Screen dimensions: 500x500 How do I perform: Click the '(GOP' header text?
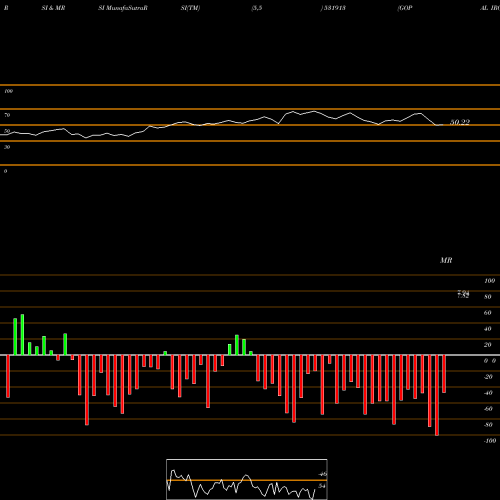click(x=405, y=8)
